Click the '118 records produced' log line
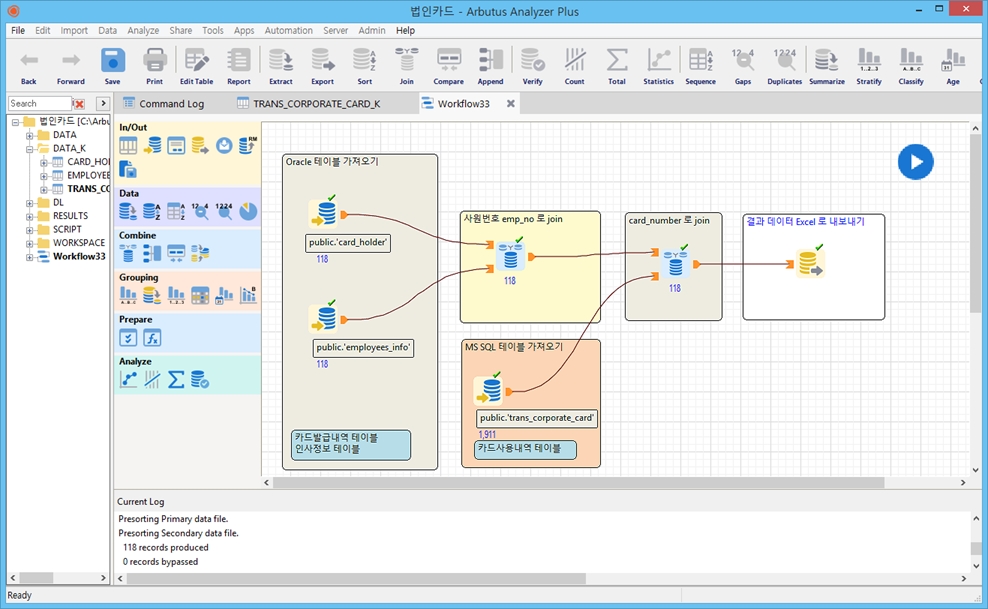The height and width of the screenshot is (609, 988). click(x=166, y=547)
